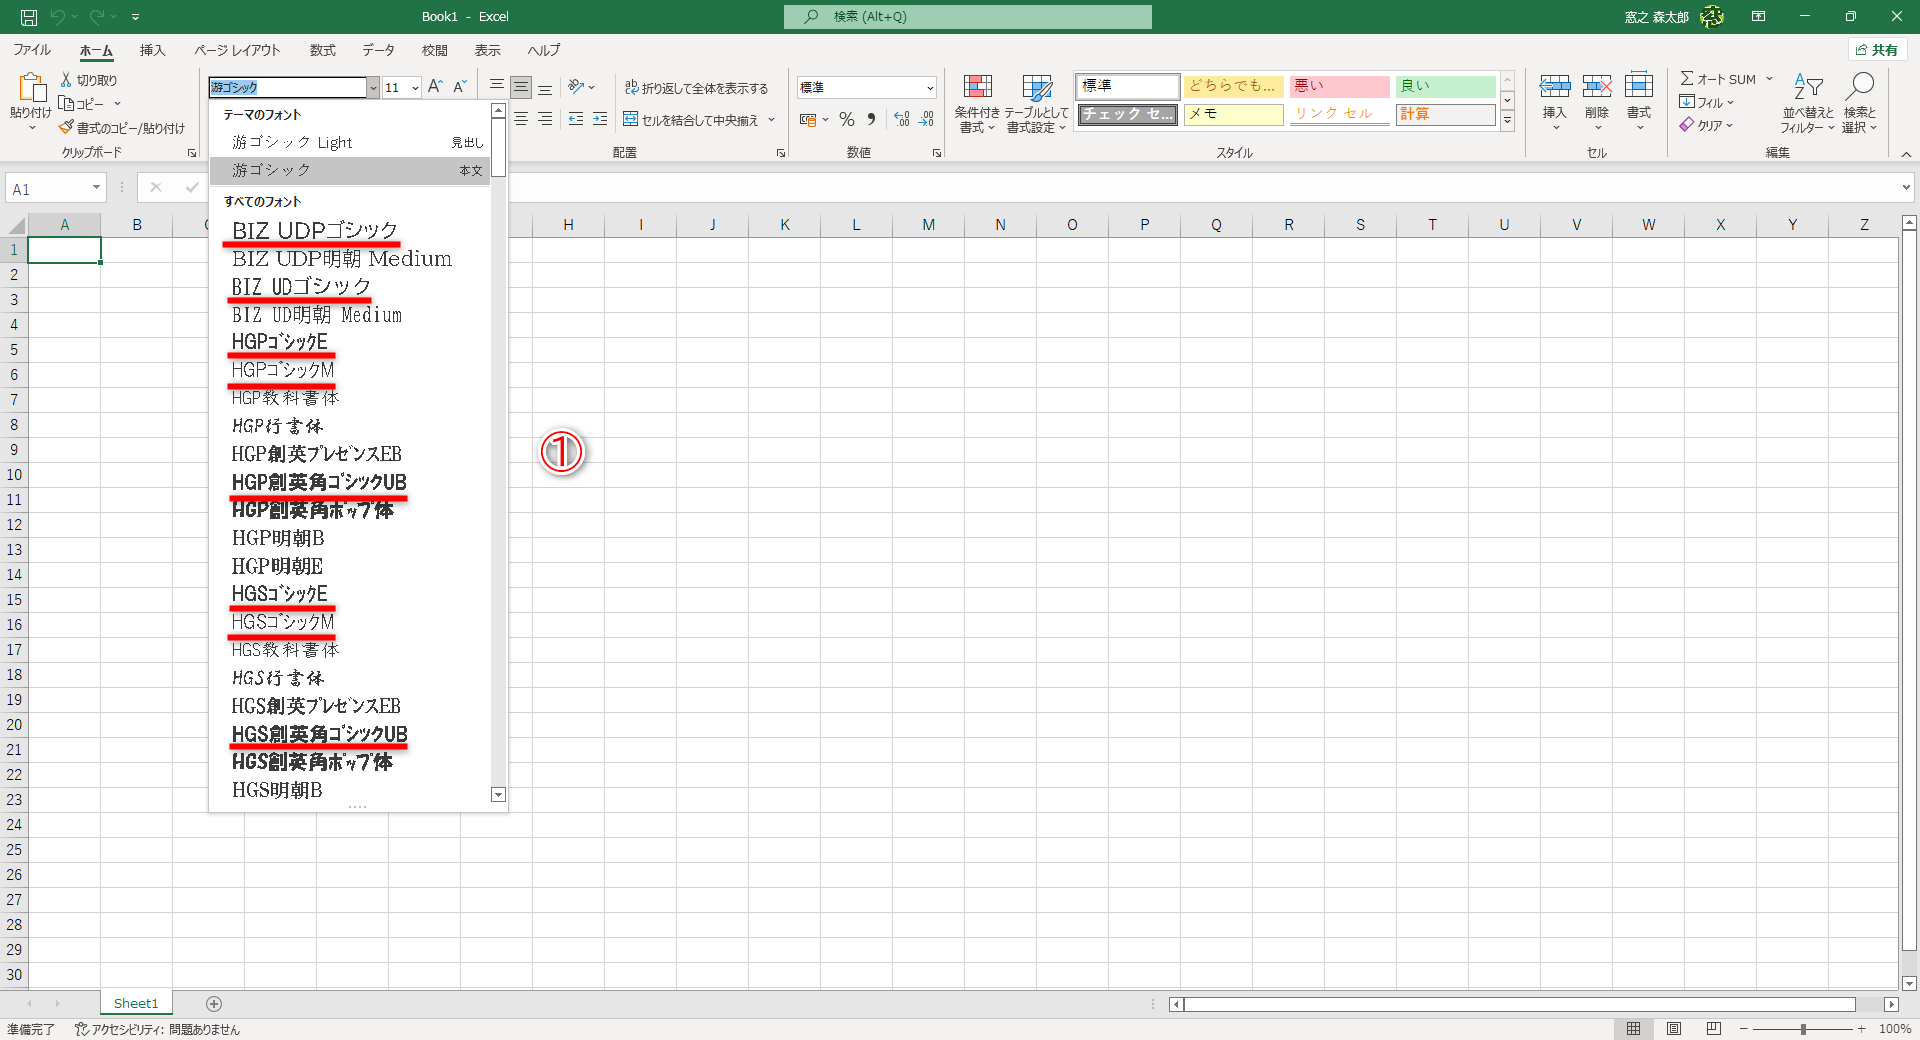
Task: Open Merge & Center options arrow
Action: point(771,120)
